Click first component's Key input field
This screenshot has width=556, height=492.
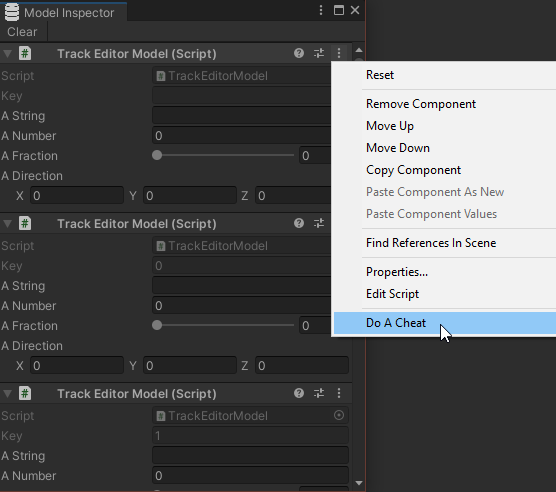coord(241,96)
